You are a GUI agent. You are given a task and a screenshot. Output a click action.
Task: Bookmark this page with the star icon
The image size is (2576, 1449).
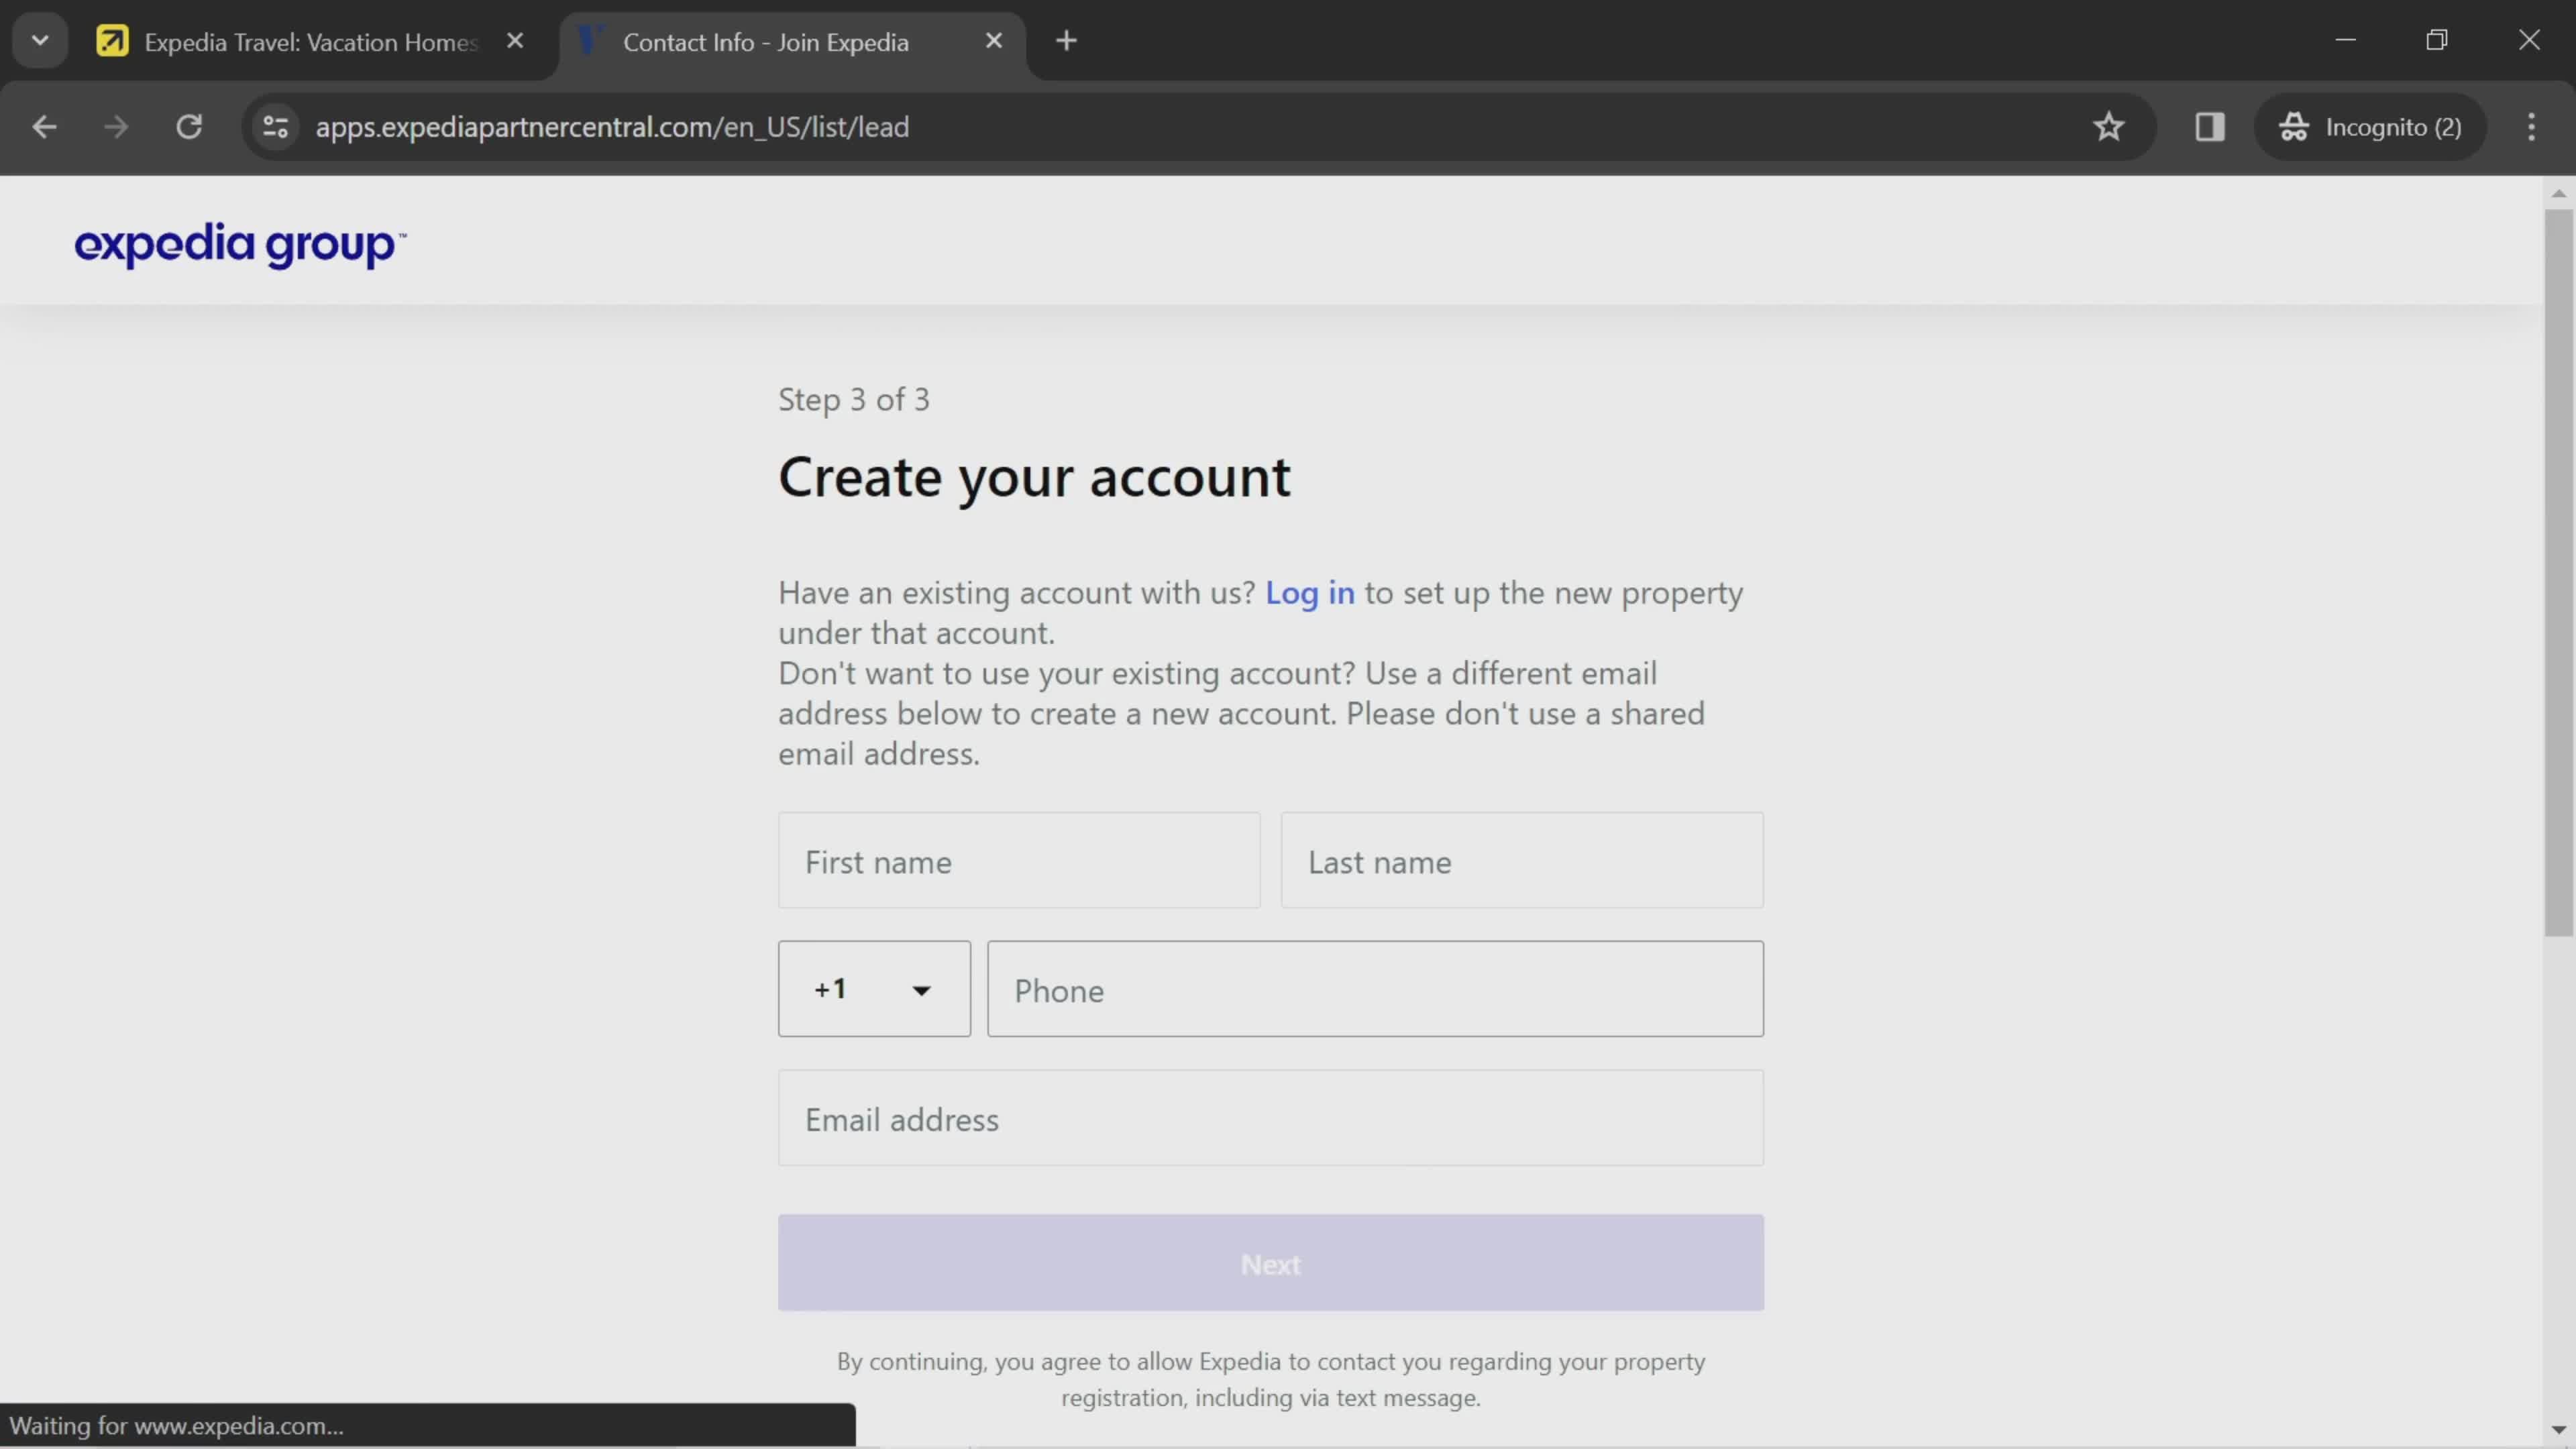pos(2108,127)
